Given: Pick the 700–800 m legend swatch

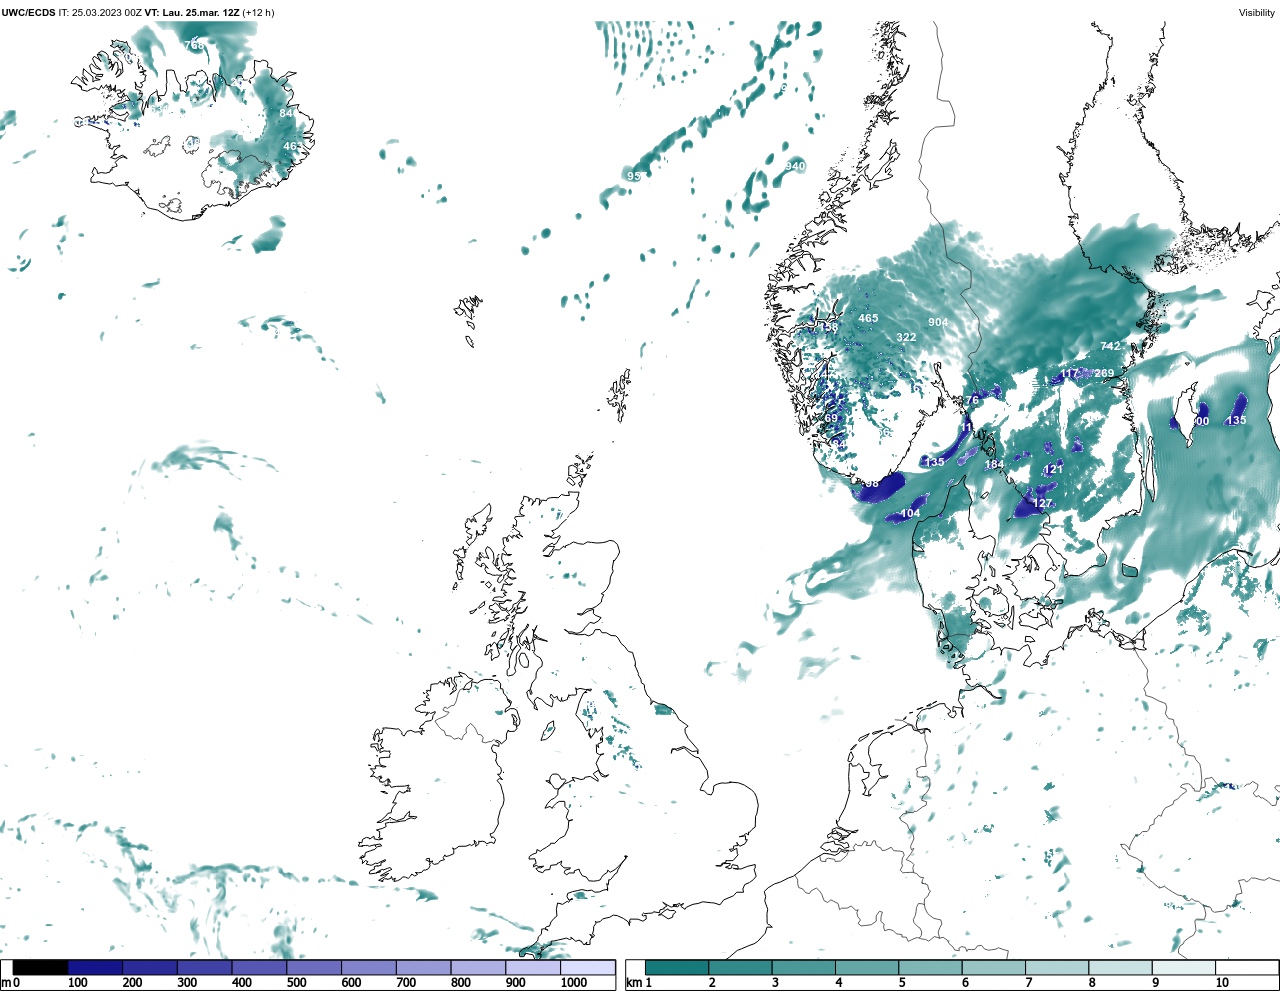Looking at the screenshot, I should point(423,968).
